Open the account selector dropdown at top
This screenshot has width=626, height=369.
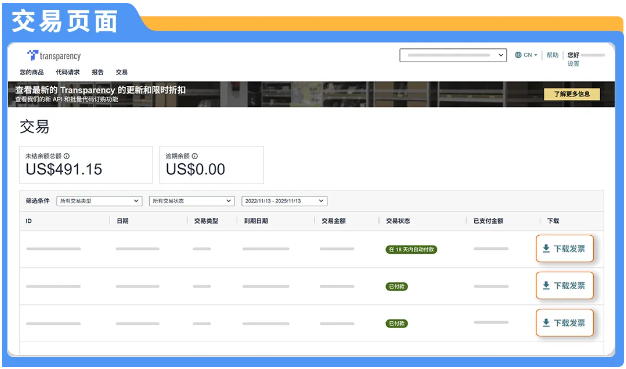coord(453,55)
